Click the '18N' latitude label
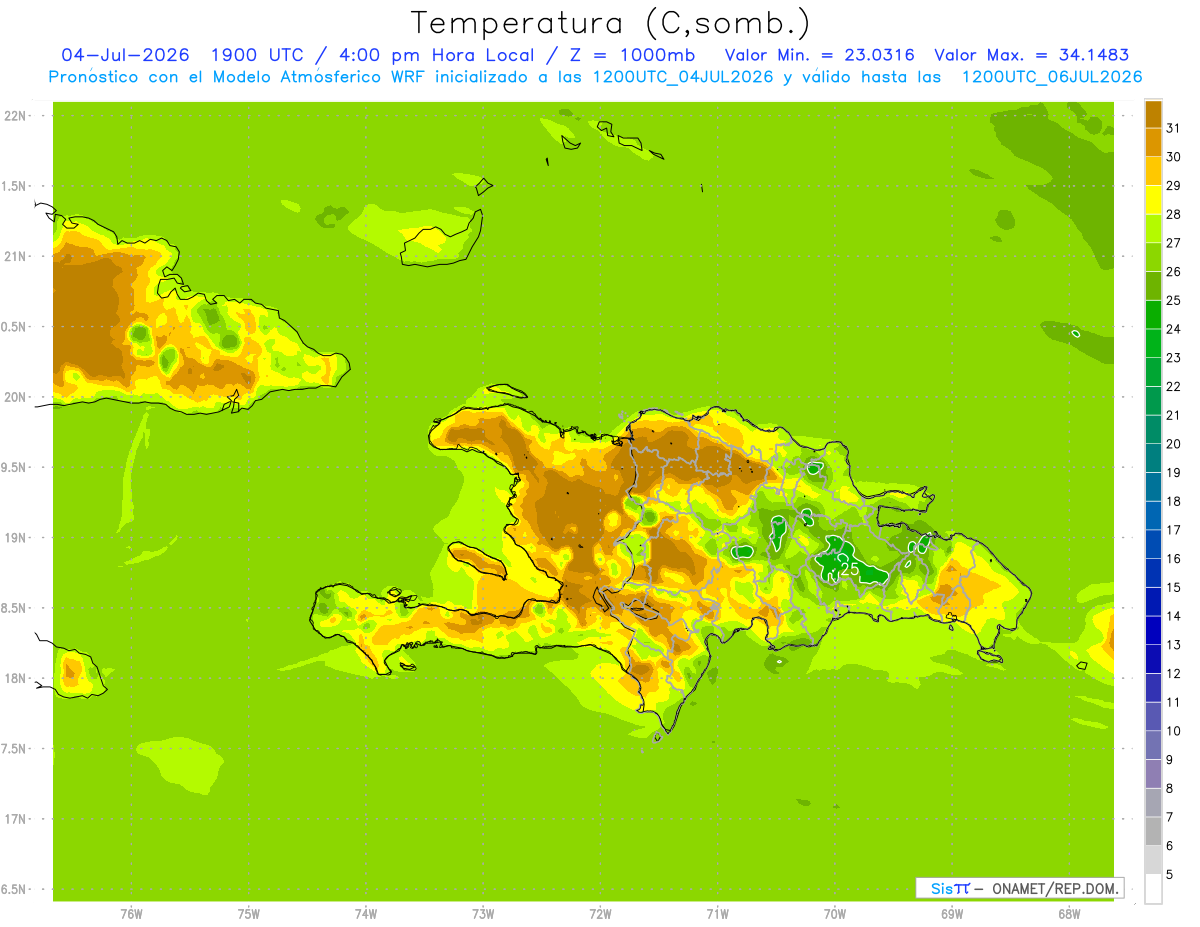Viewport: 1200px width, 927px height. pos(13,678)
